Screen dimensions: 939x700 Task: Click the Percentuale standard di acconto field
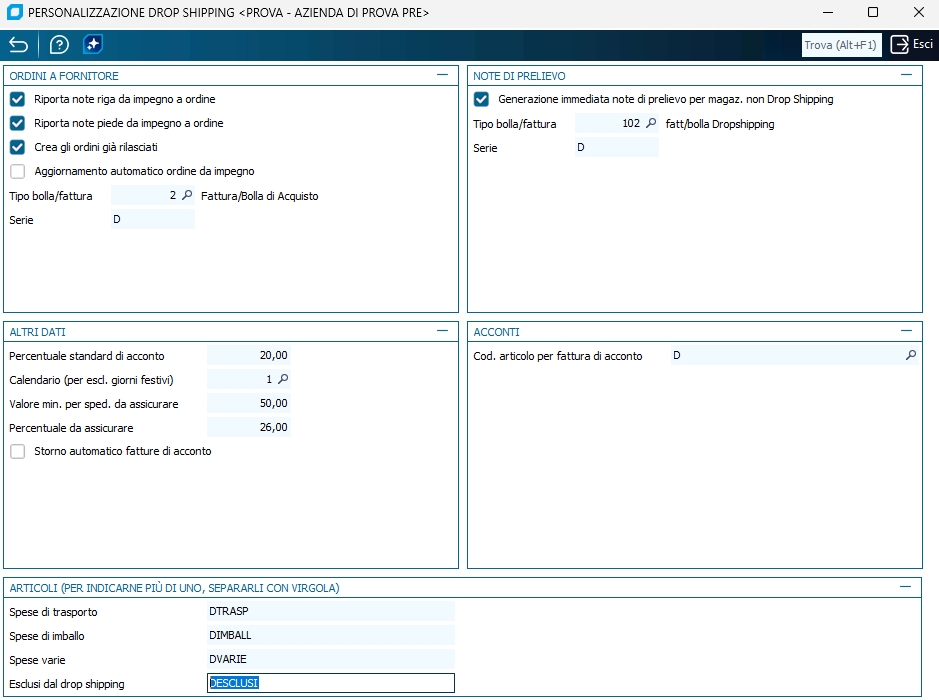coord(249,356)
